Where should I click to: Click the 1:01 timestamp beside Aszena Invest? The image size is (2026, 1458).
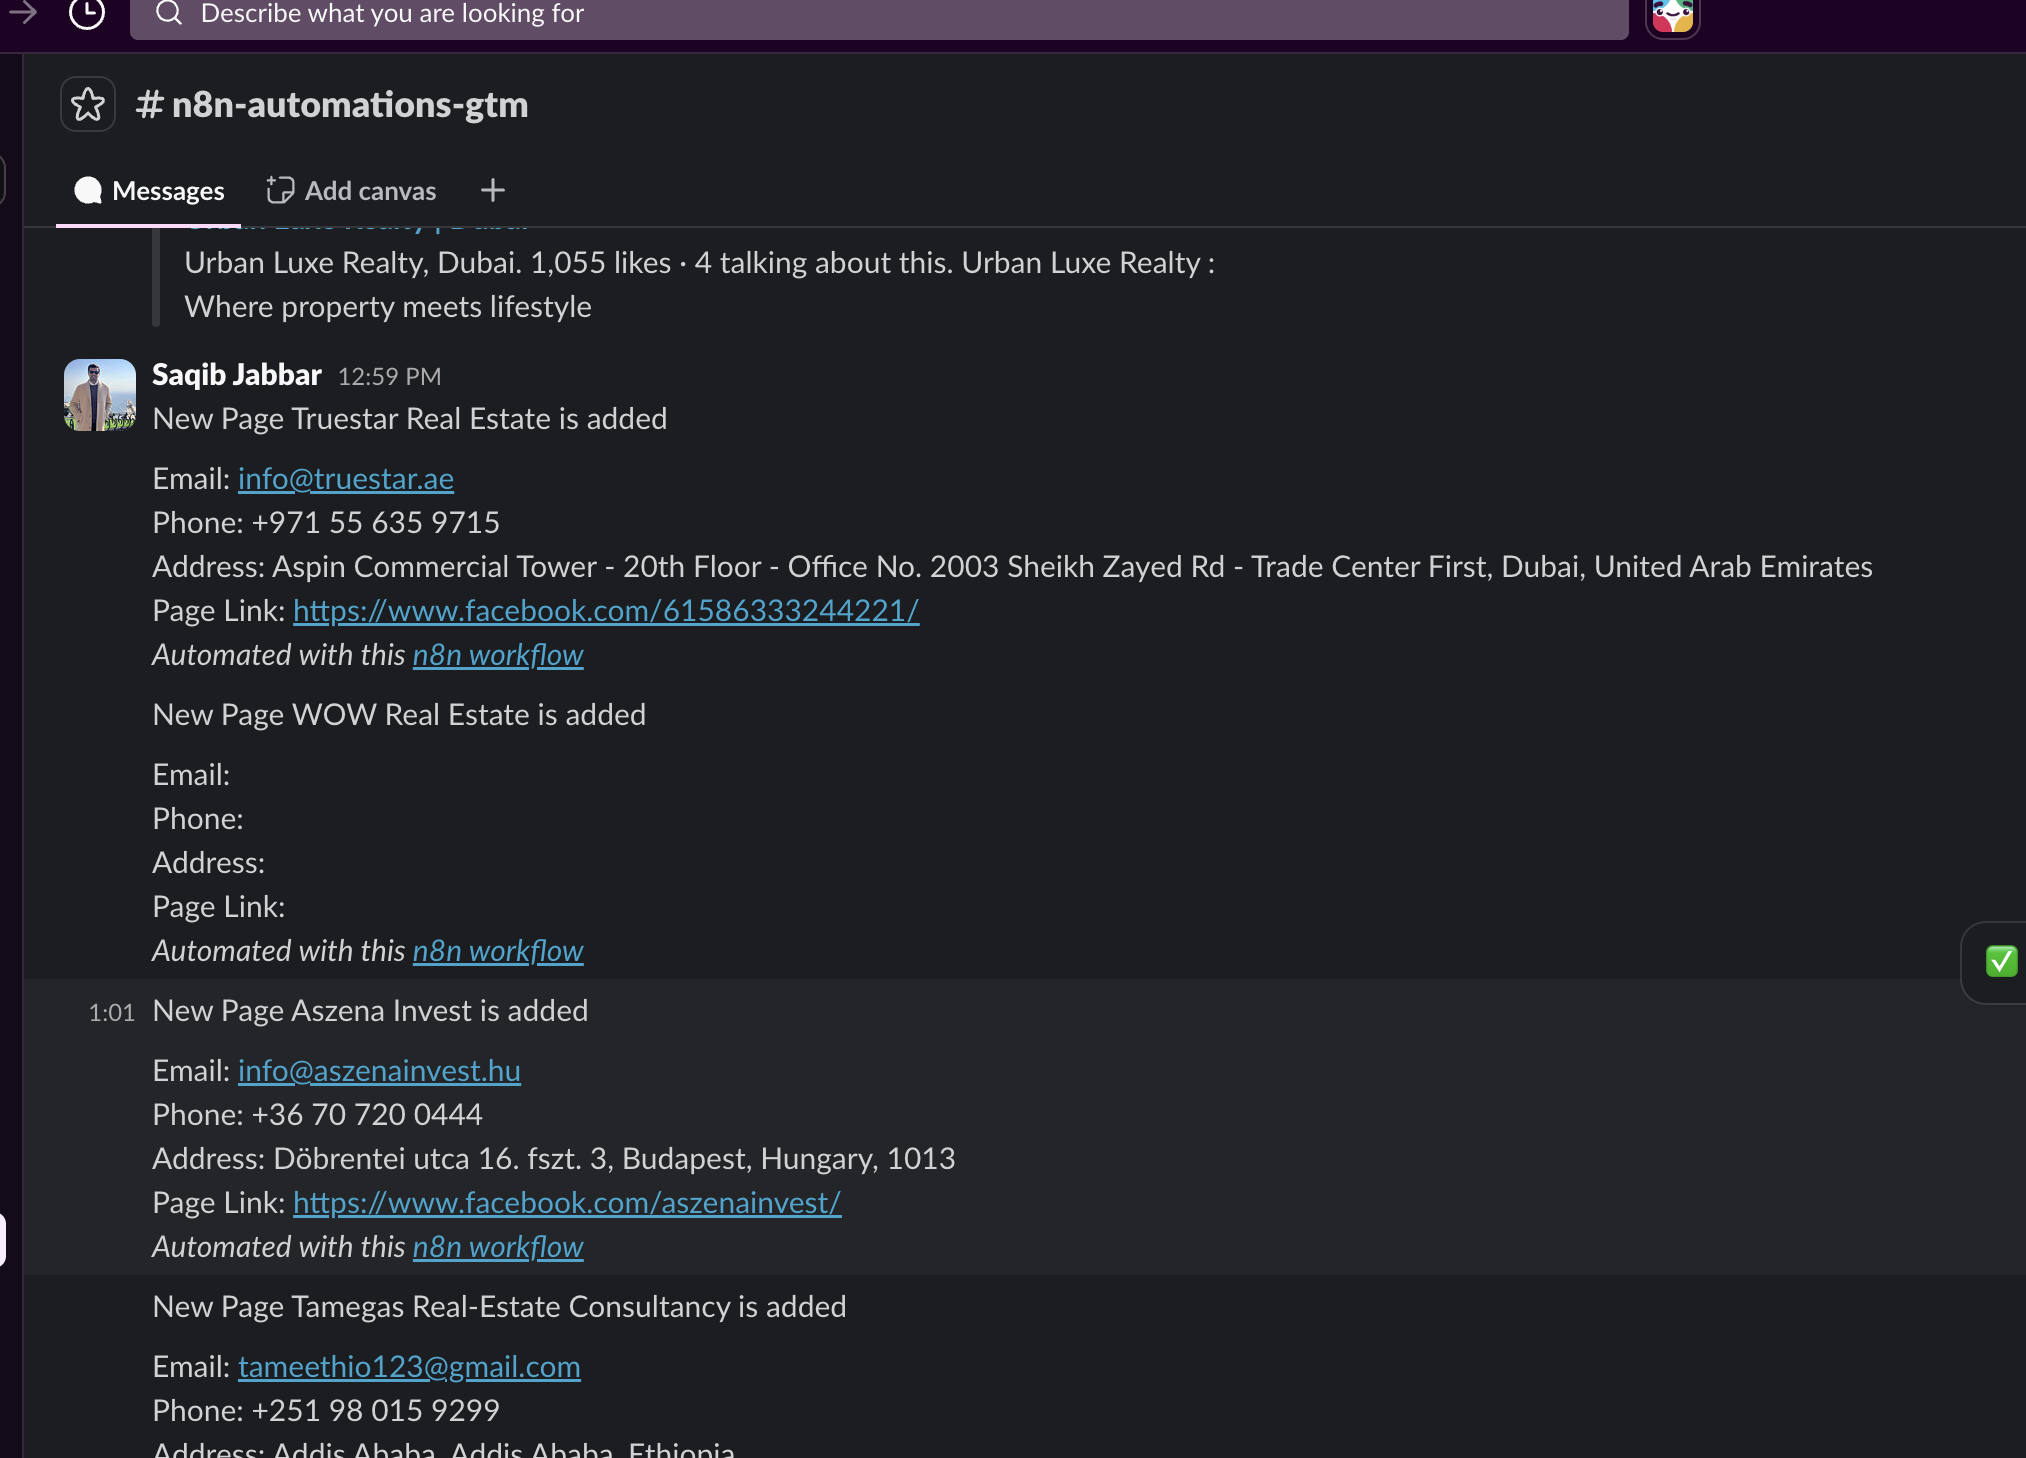(x=112, y=1013)
